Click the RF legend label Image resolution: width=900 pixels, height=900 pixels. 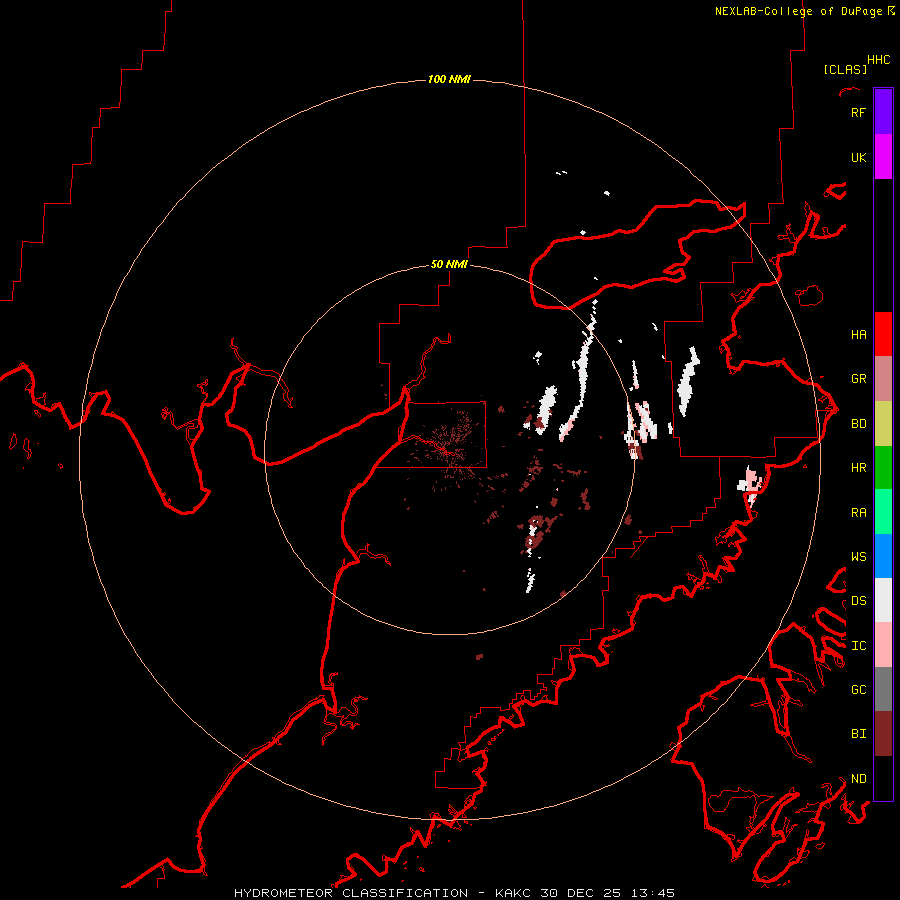tap(858, 112)
